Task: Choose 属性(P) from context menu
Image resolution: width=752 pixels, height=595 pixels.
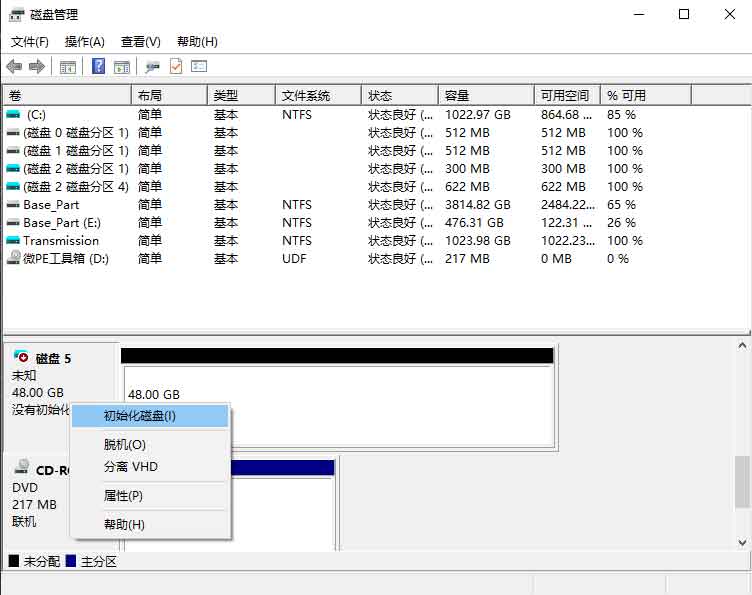Action: click(x=150, y=496)
